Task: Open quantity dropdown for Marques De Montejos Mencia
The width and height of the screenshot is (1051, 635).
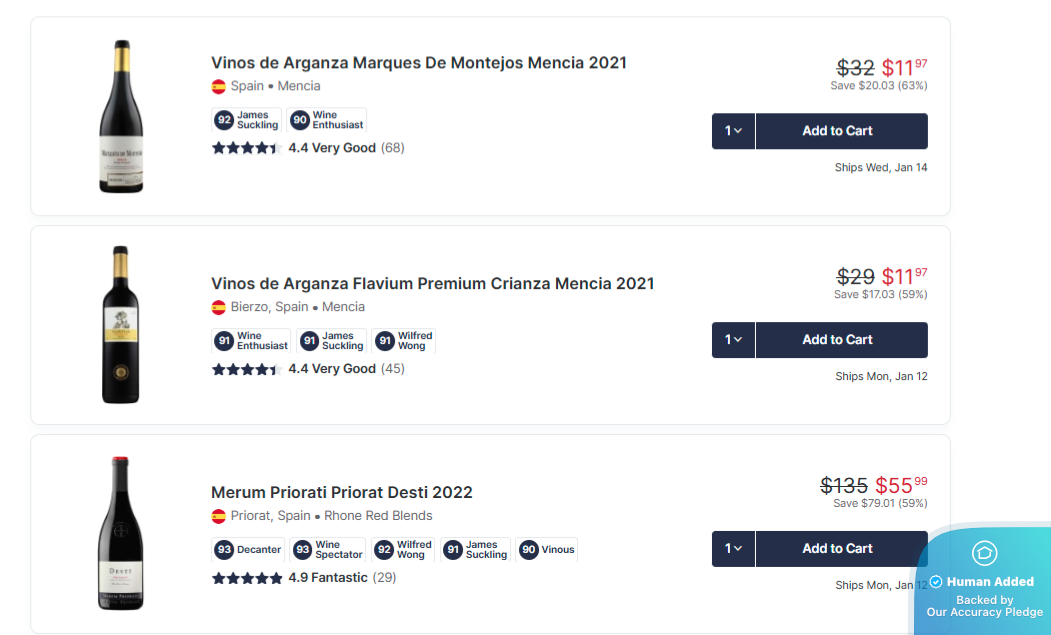Action: [x=733, y=131]
